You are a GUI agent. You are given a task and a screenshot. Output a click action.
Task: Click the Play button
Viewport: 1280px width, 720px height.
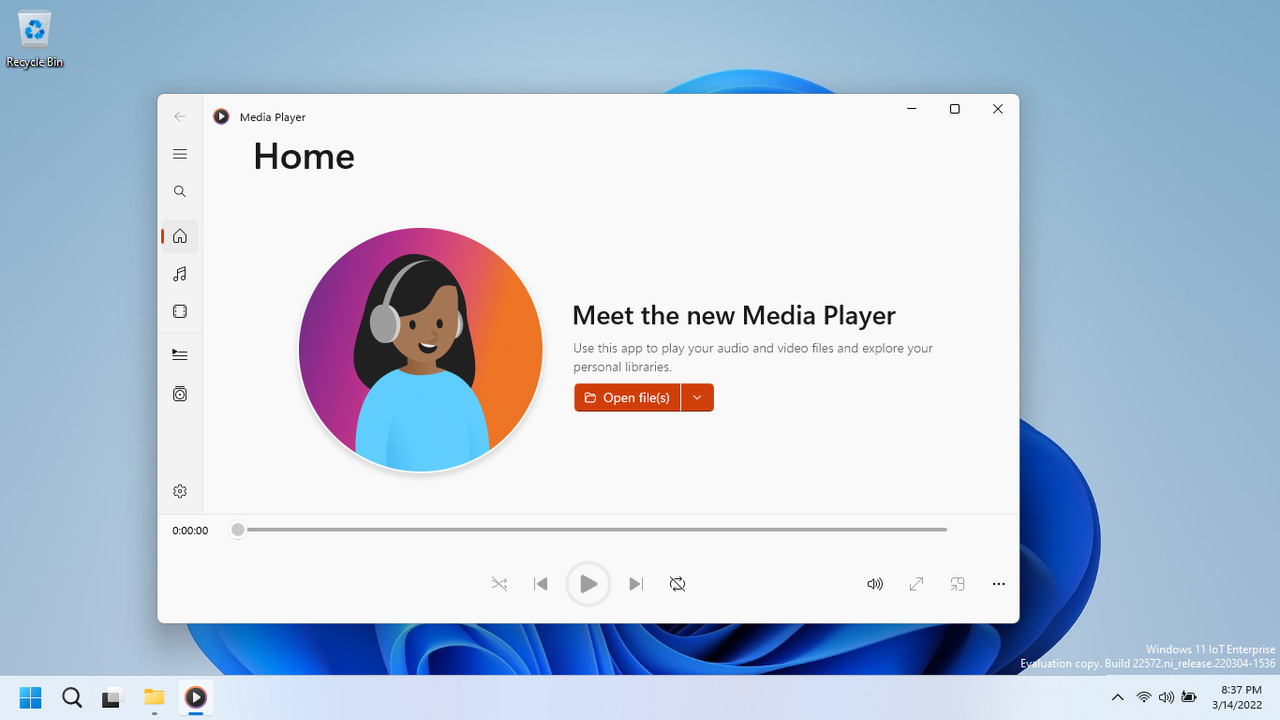(588, 584)
